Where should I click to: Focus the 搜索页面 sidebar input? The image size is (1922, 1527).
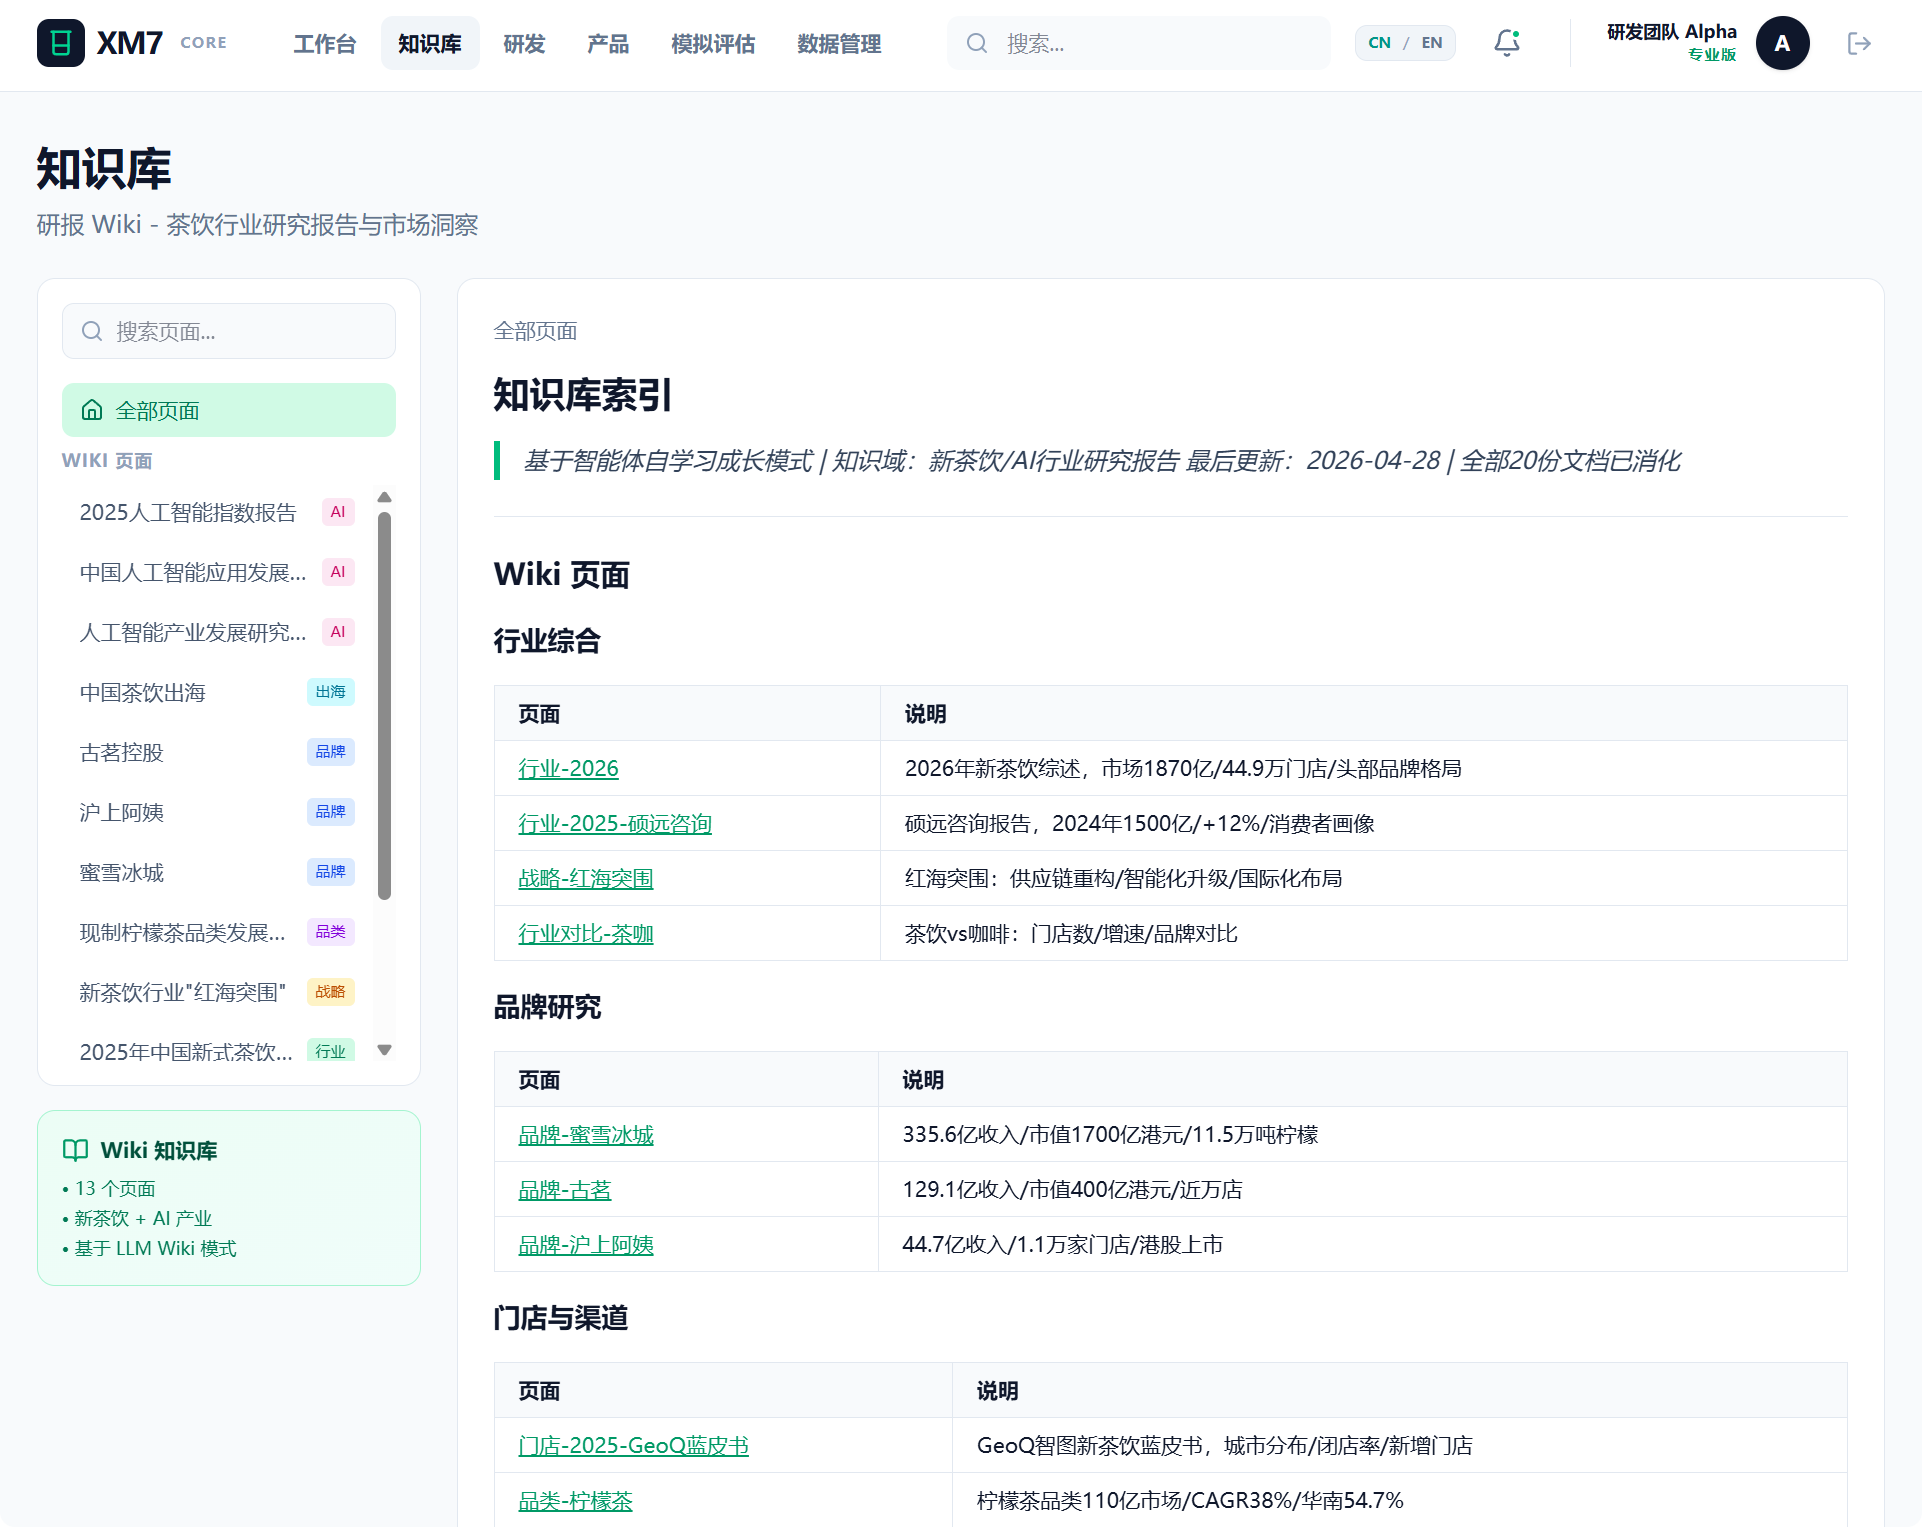pyautogui.click(x=229, y=331)
